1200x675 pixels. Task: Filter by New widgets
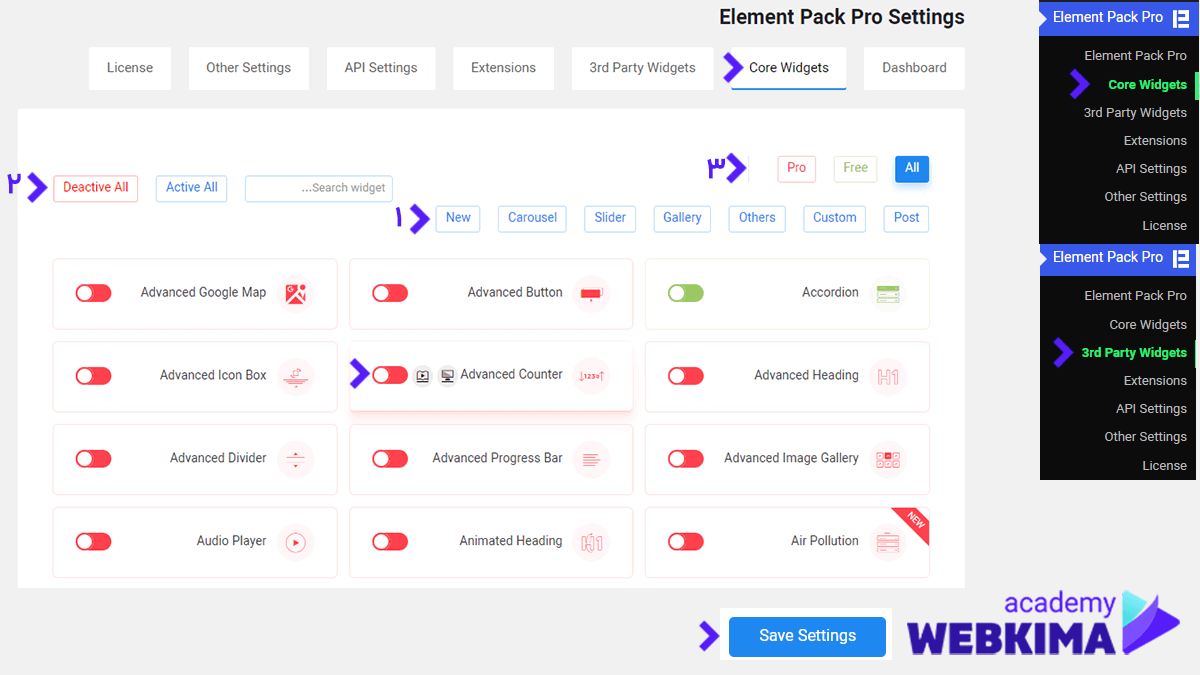pos(458,218)
